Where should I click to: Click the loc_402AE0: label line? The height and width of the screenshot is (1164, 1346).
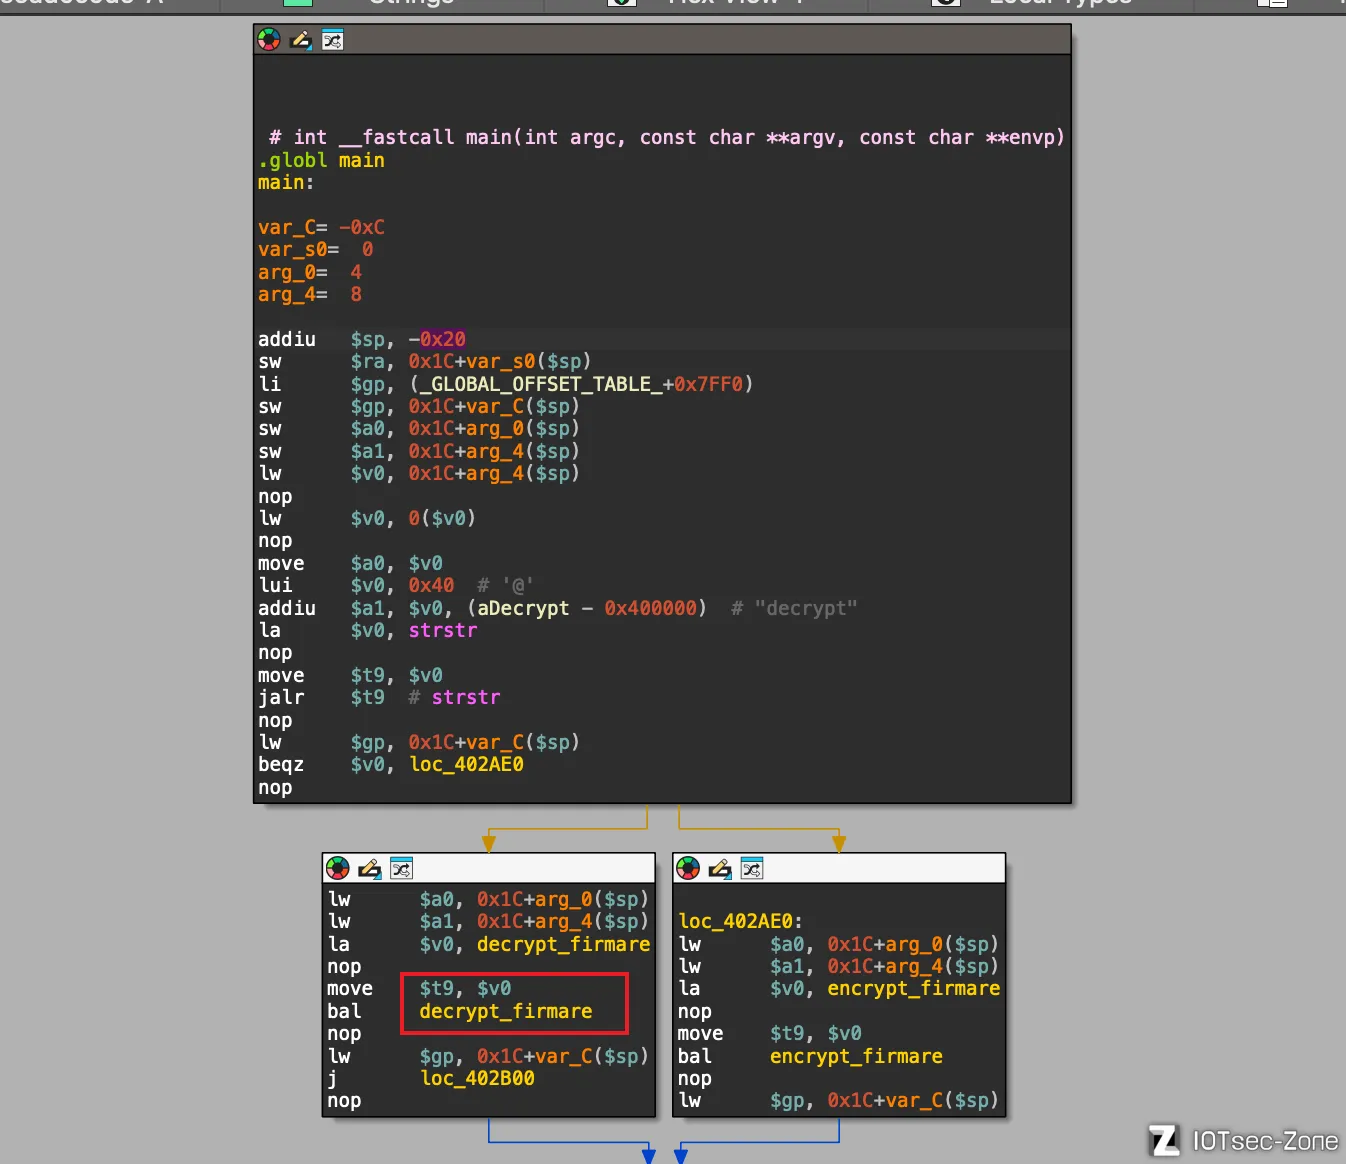point(740,921)
